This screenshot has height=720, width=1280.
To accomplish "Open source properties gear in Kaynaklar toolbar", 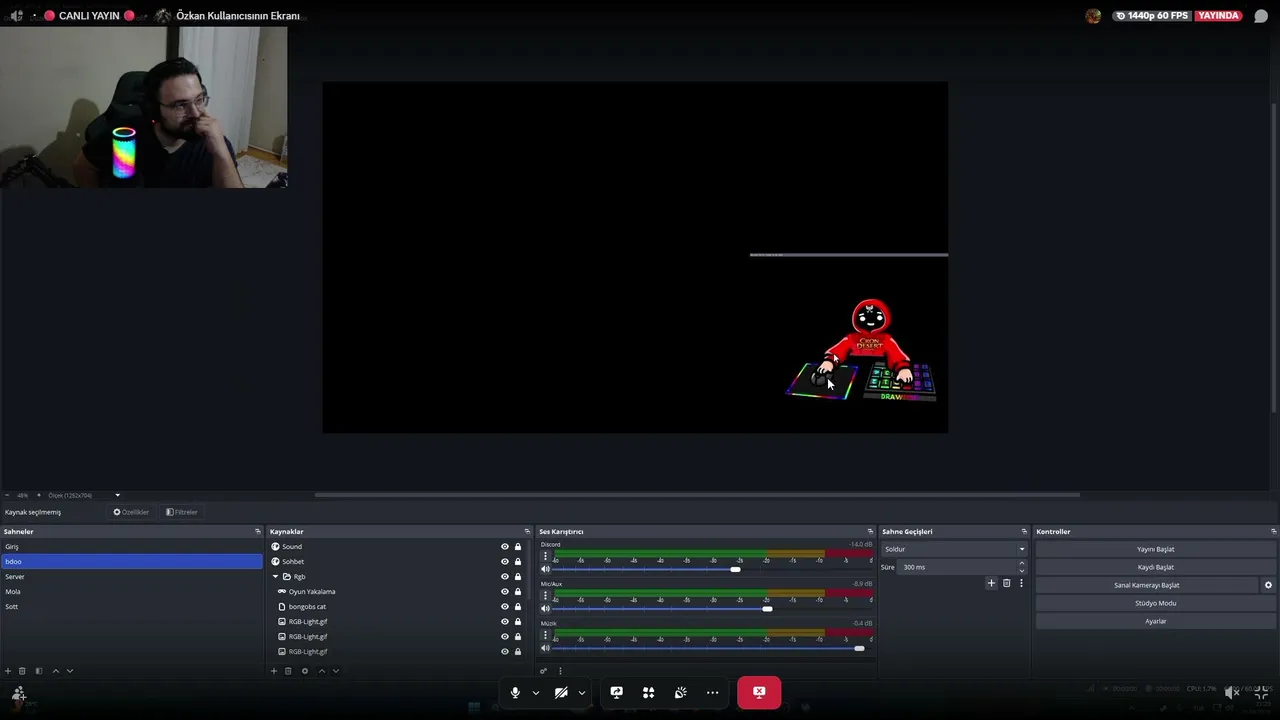I will [305, 671].
